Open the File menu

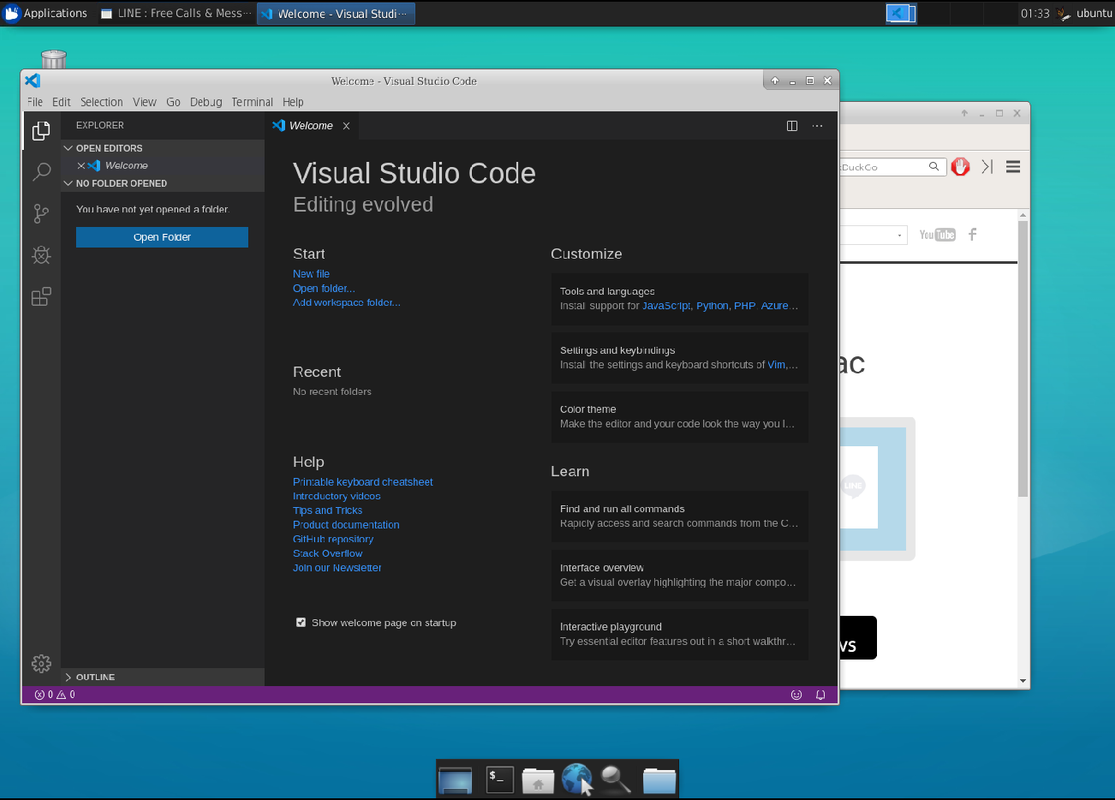click(35, 102)
